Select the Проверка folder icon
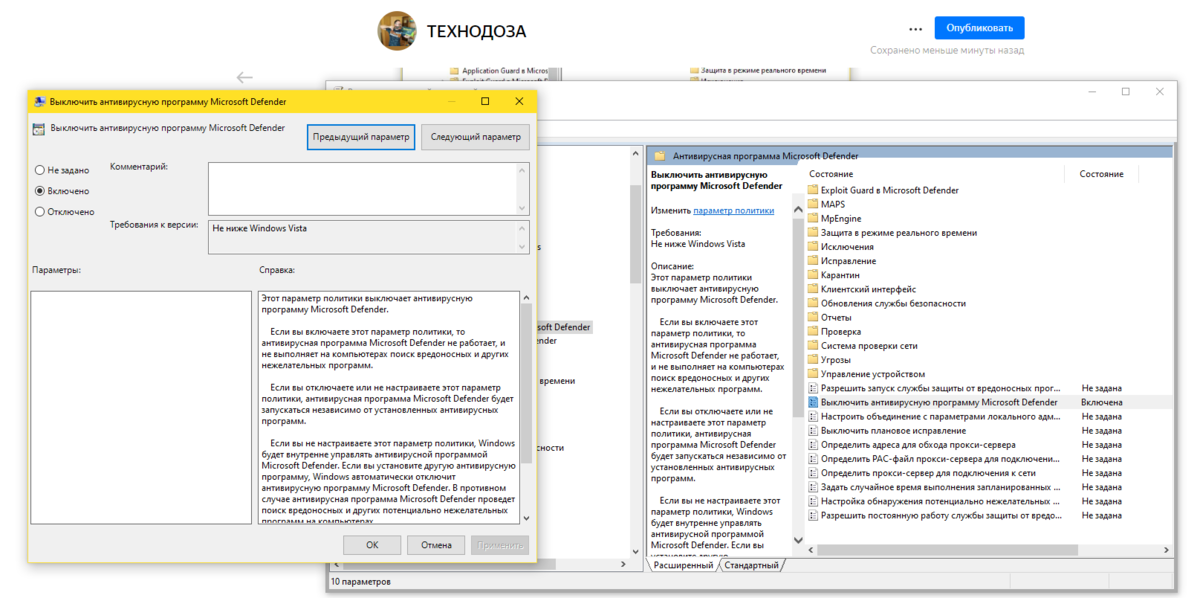Viewport: 1200px width, 598px height. (x=813, y=331)
